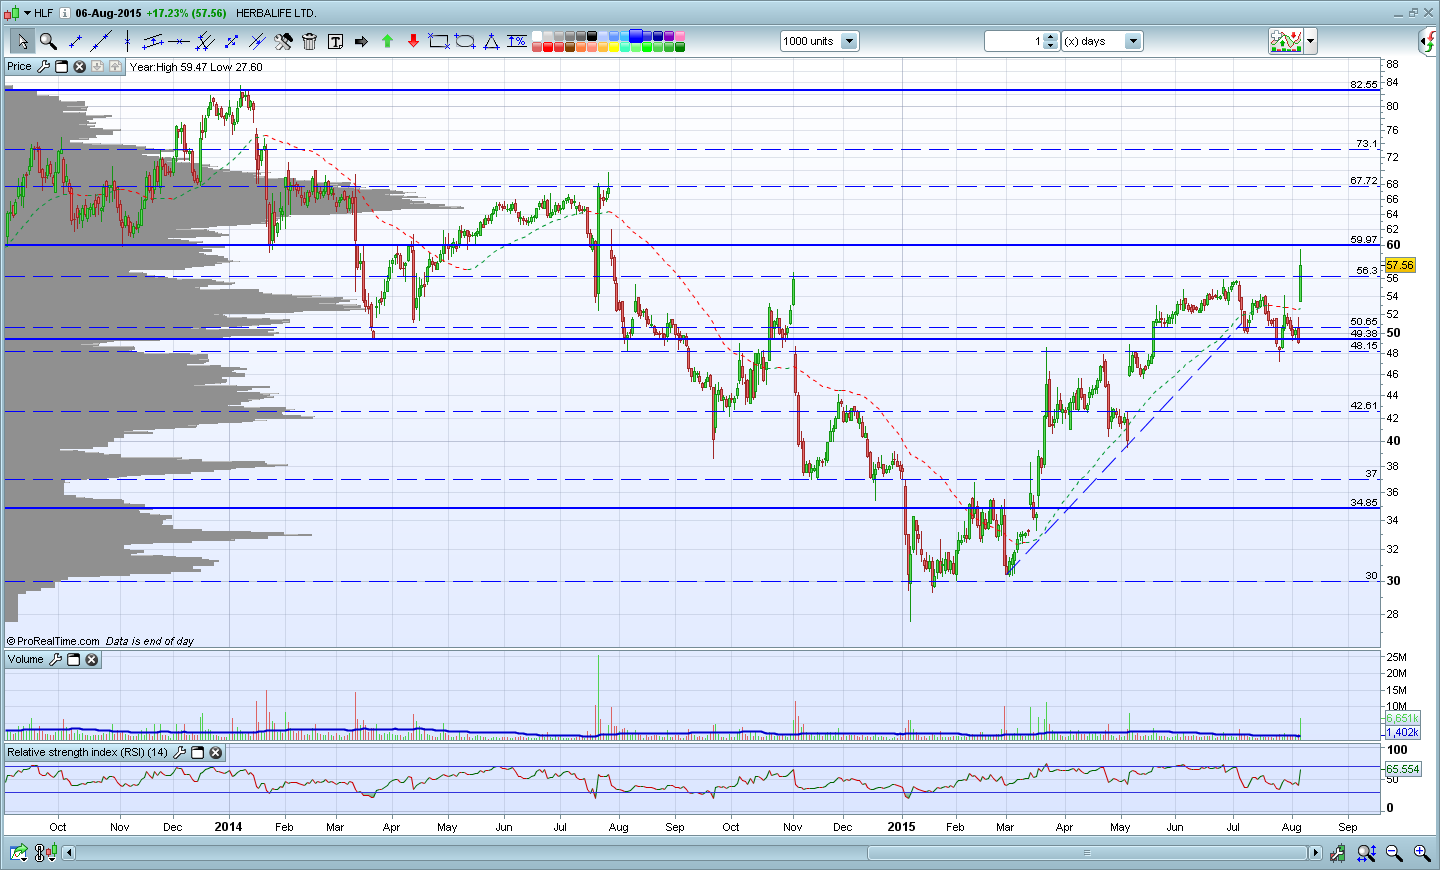Open RSI indicator wrench settings
This screenshot has height=870, width=1440.
coord(179,752)
